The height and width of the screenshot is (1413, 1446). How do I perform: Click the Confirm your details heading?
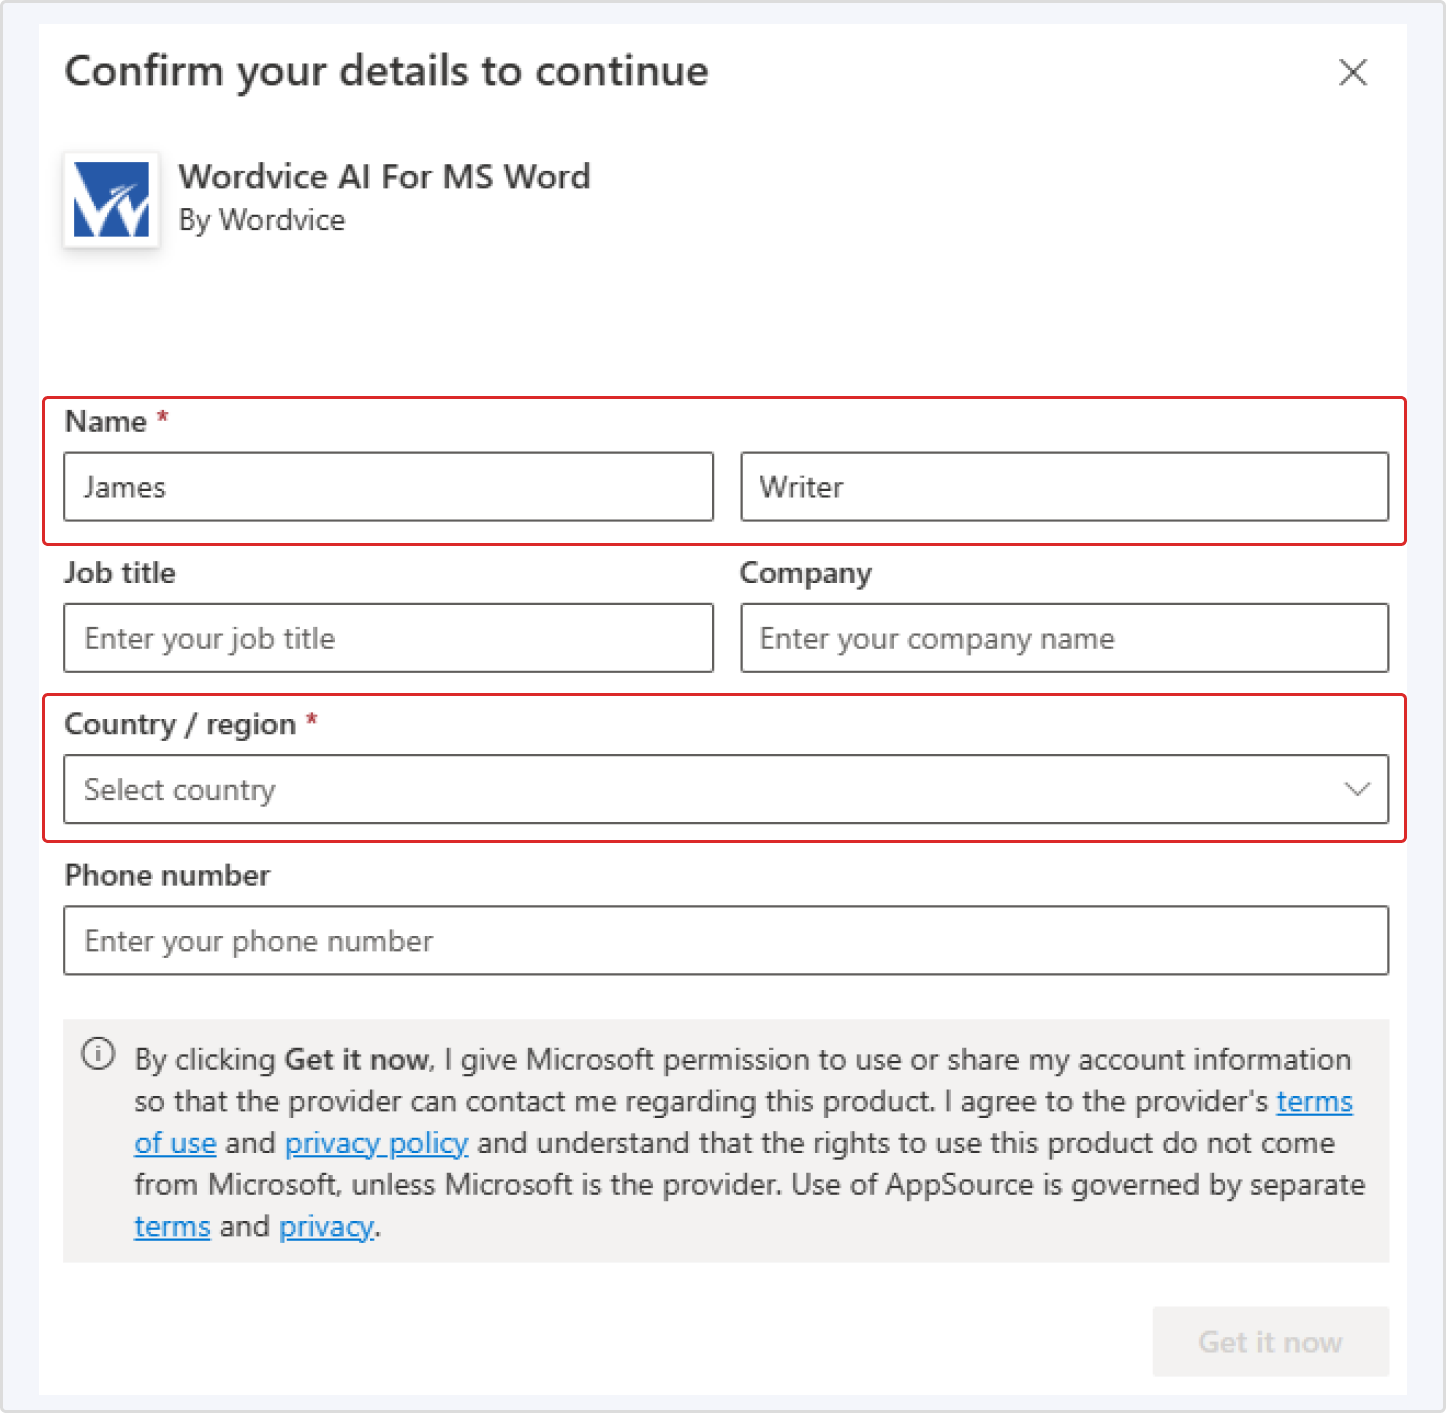(386, 70)
